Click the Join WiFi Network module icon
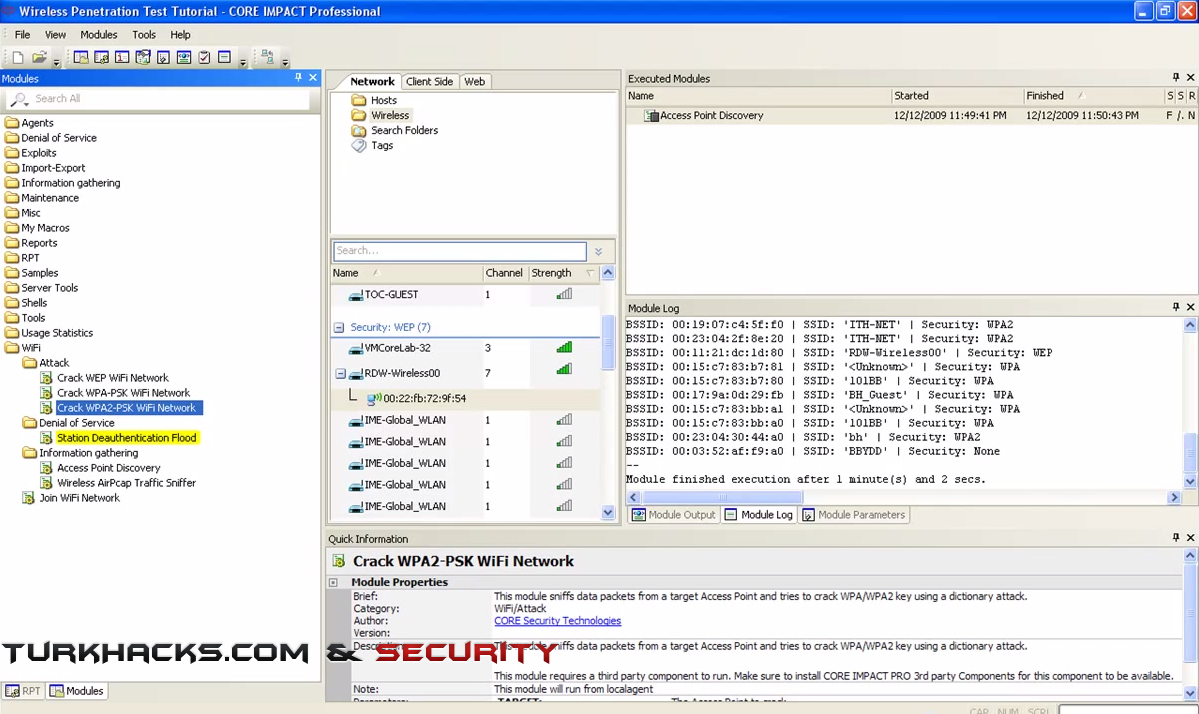Viewport: 1199px width, 714px height. pyautogui.click(x=28, y=498)
